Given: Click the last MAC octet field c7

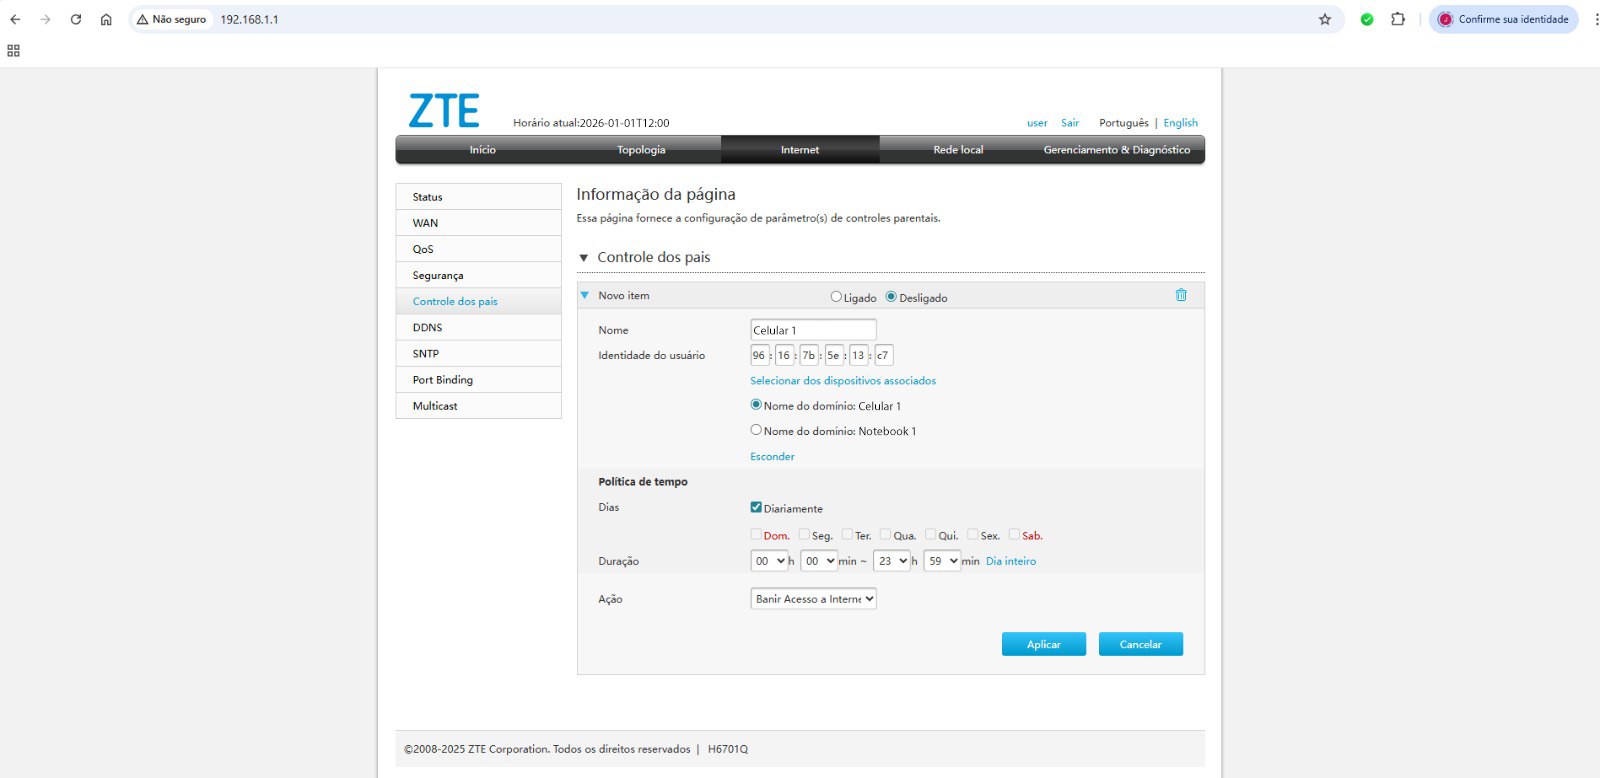Looking at the screenshot, I should click(x=883, y=355).
